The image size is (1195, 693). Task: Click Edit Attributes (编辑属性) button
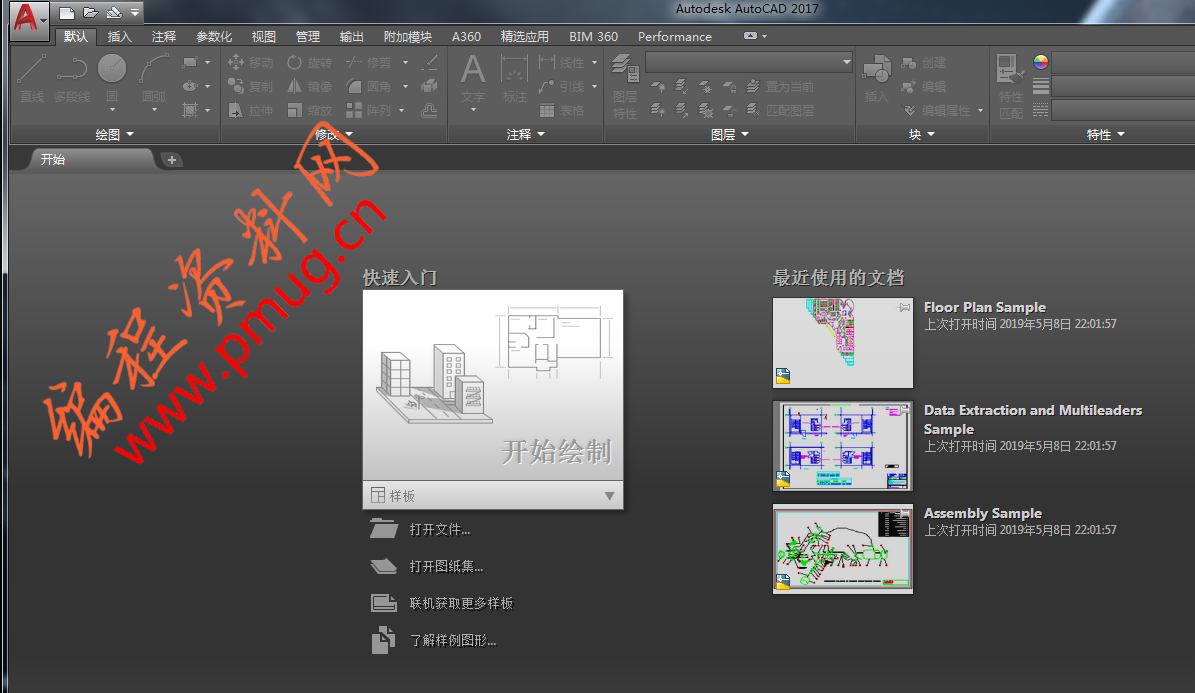(937, 111)
